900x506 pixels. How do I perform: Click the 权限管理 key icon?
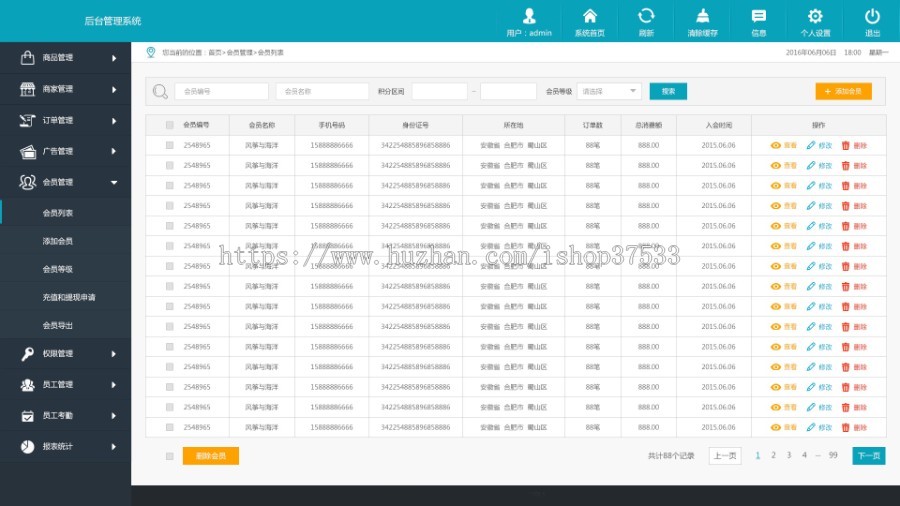coord(27,353)
